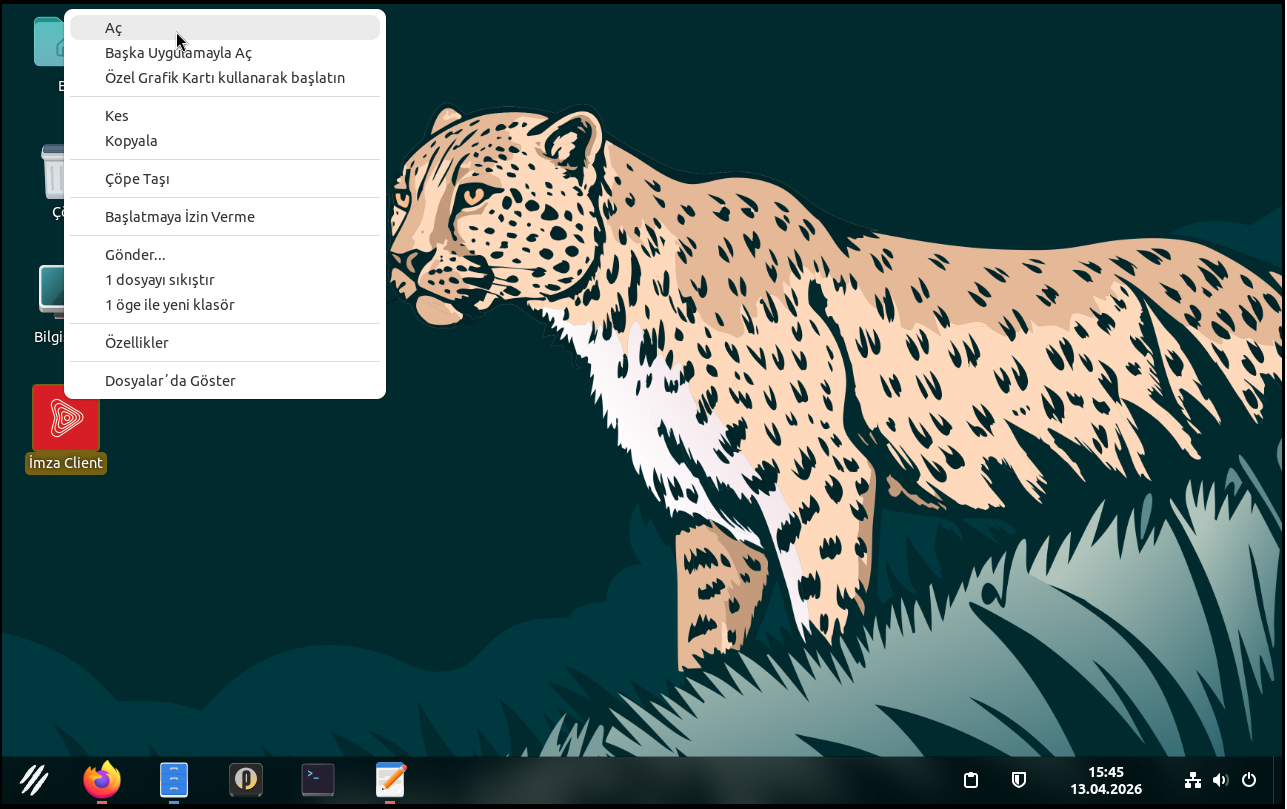Image resolution: width=1287 pixels, height=809 pixels.
Task: Click the power button in the system tray
Action: pos(1249,780)
